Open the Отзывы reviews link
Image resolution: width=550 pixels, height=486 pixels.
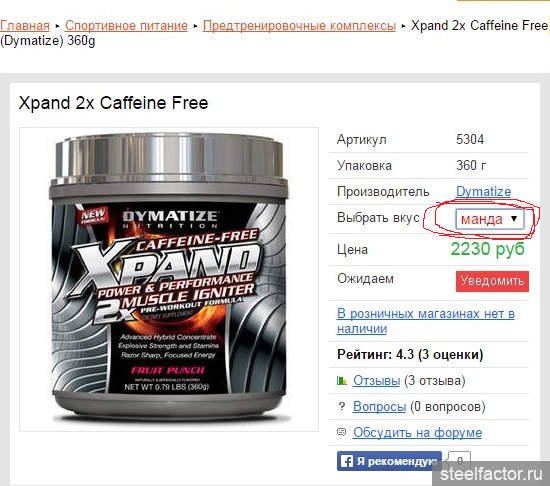[376, 380]
